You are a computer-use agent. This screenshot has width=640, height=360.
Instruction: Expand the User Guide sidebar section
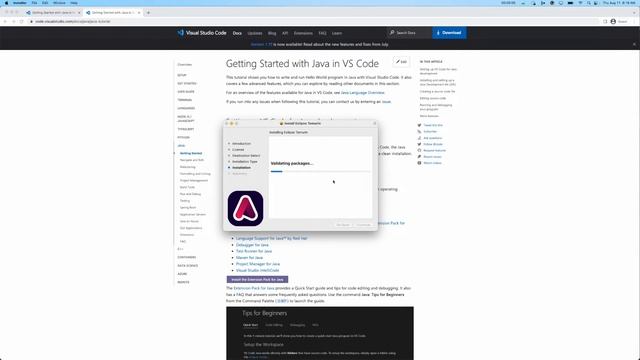tap(186, 91)
